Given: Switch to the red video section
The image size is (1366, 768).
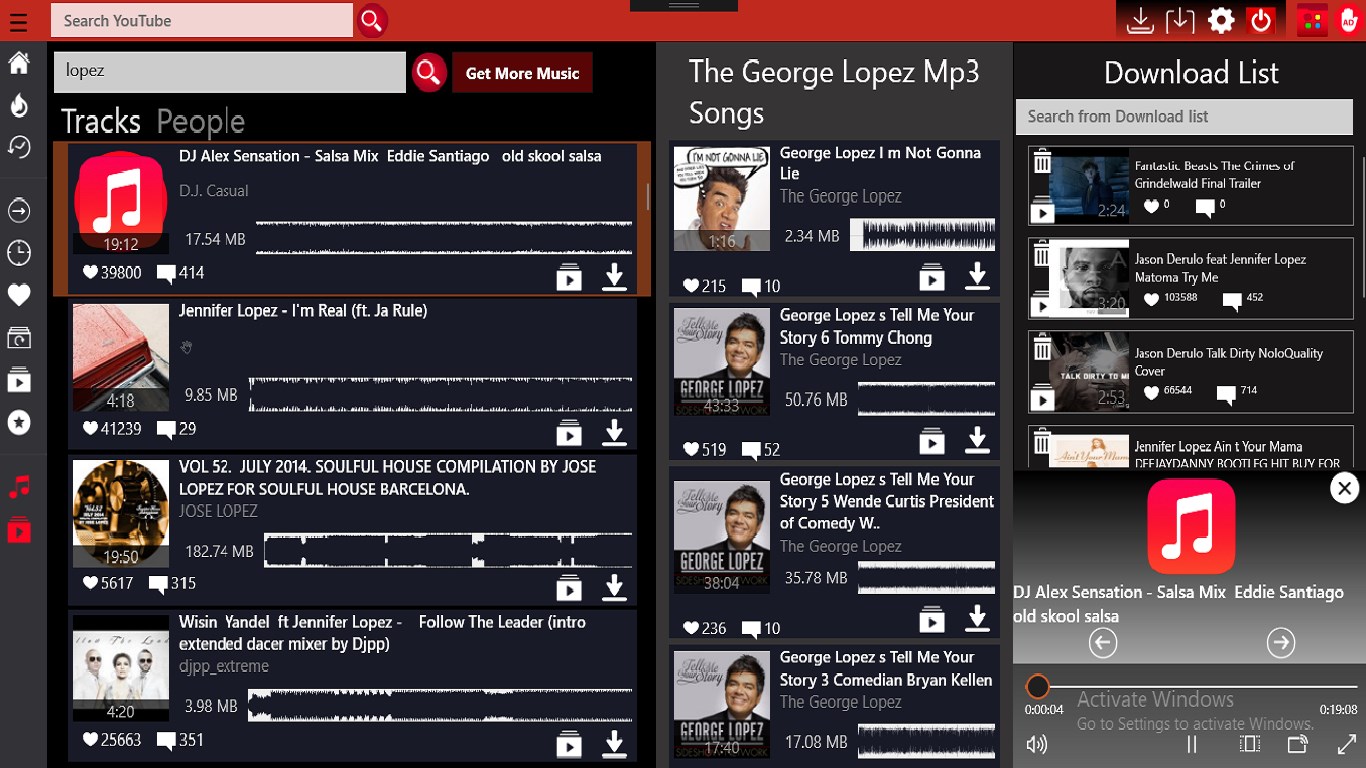Looking at the screenshot, I should coord(18,531).
